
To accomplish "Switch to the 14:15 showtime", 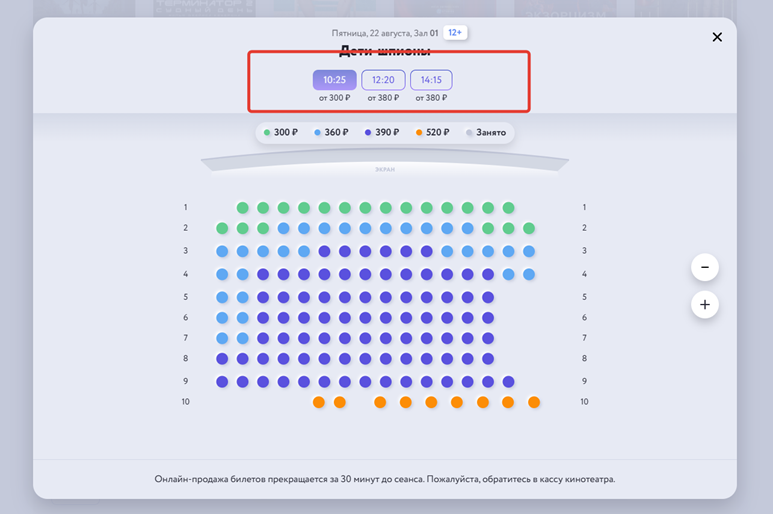I will pyautogui.click(x=431, y=80).
